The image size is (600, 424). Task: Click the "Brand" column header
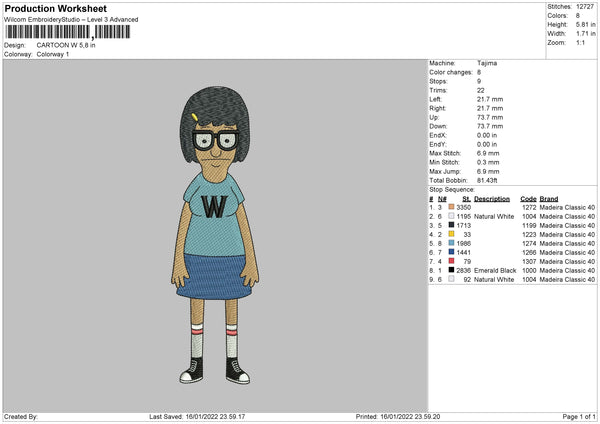click(549, 199)
